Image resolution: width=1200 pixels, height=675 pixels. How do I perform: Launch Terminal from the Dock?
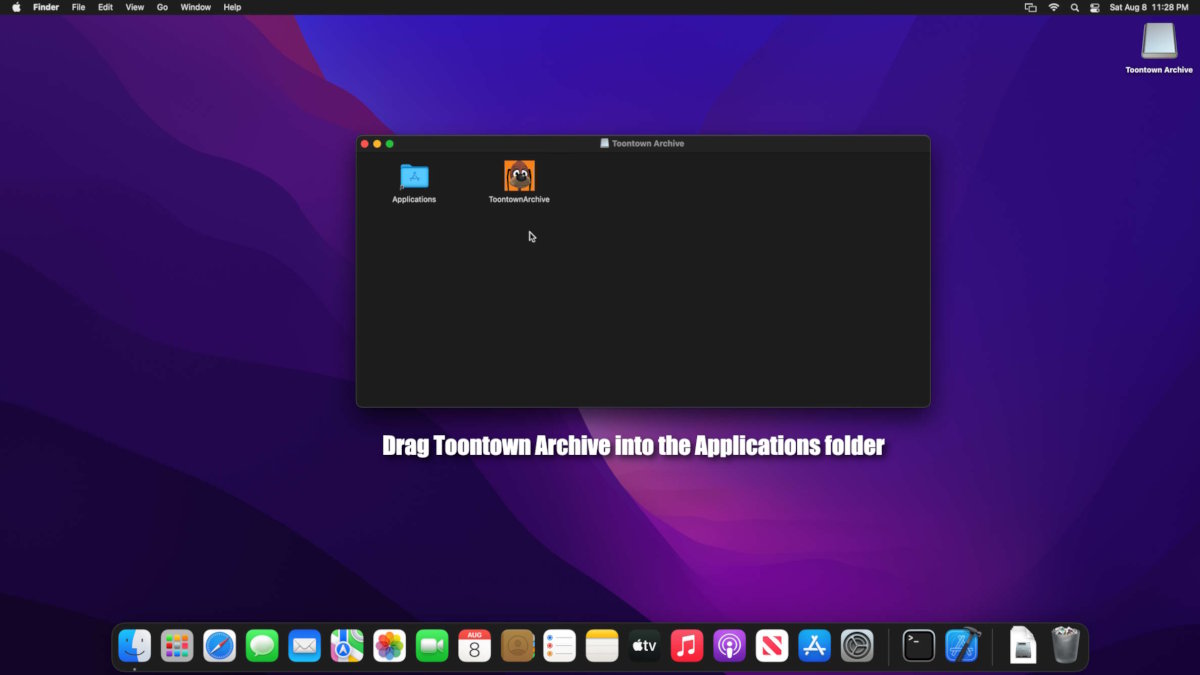click(x=919, y=646)
